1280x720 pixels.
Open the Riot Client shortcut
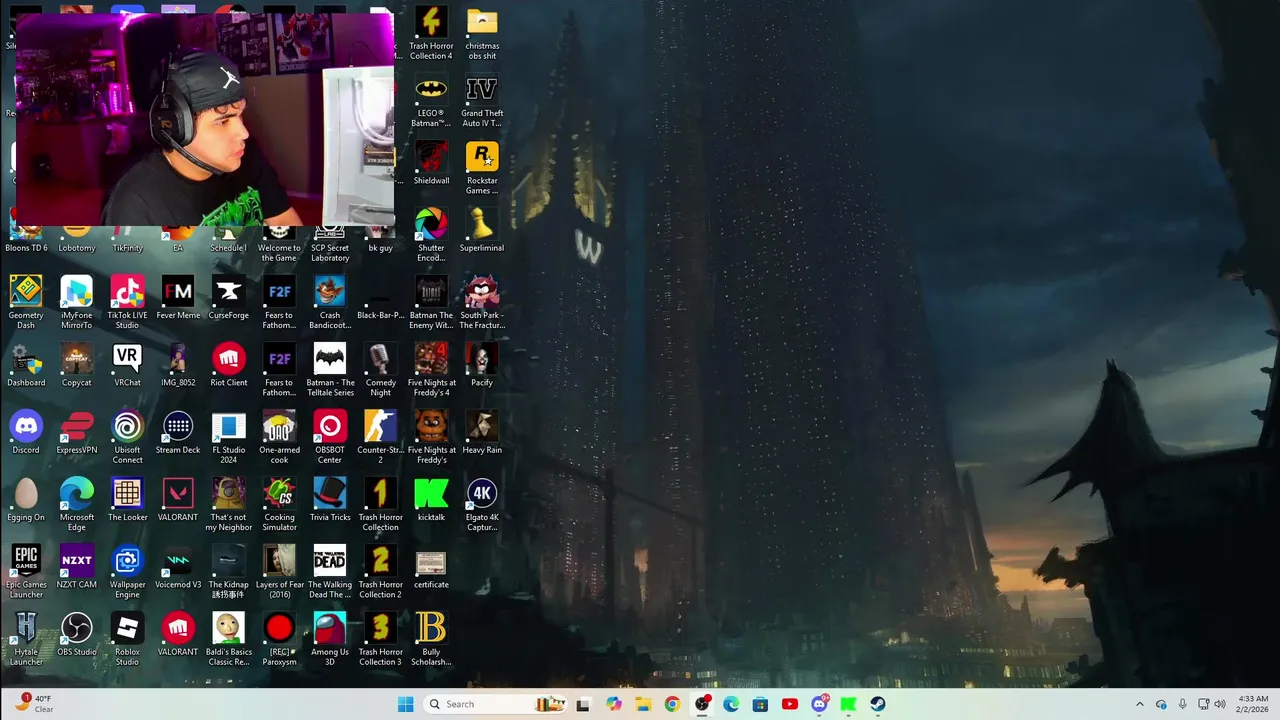(228, 365)
